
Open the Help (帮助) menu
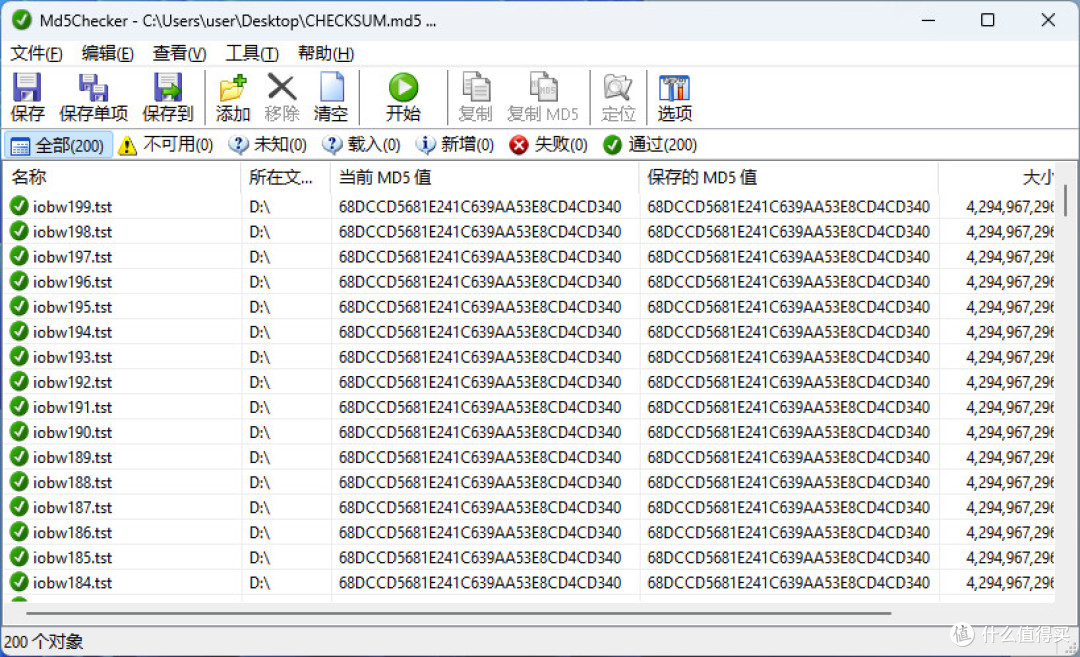[326, 53]
